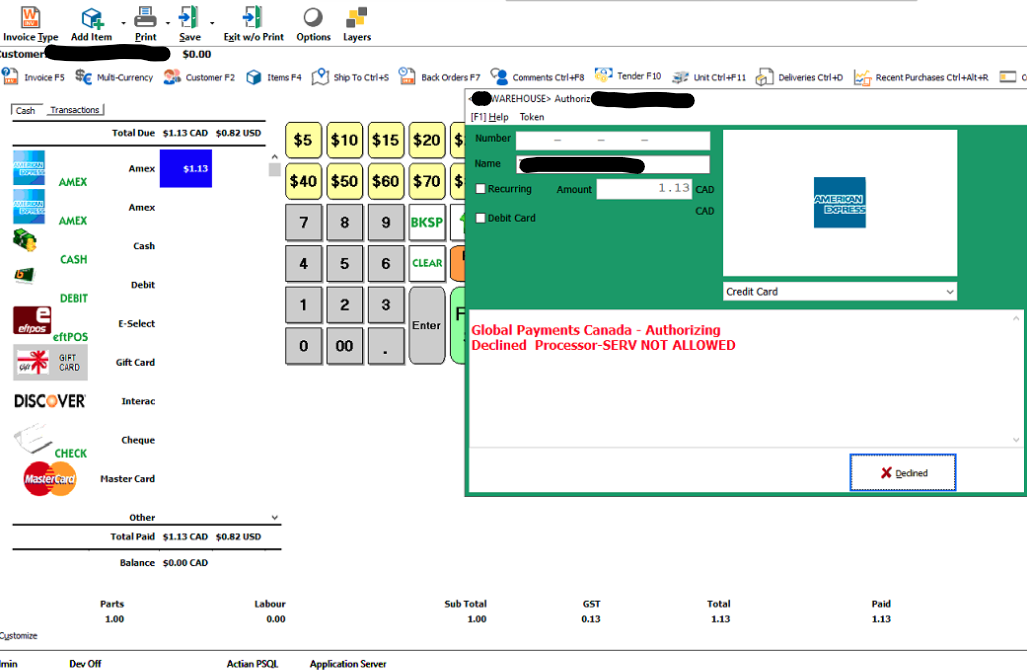1027x672 pixels.
Task: Select the CASH payment icon
Action: 25,240
